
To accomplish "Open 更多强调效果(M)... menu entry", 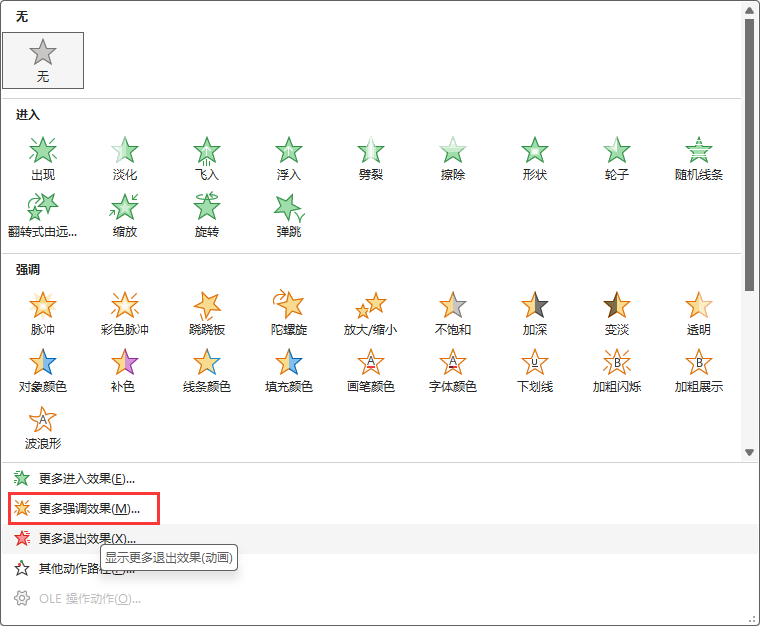I will [379, 509].
